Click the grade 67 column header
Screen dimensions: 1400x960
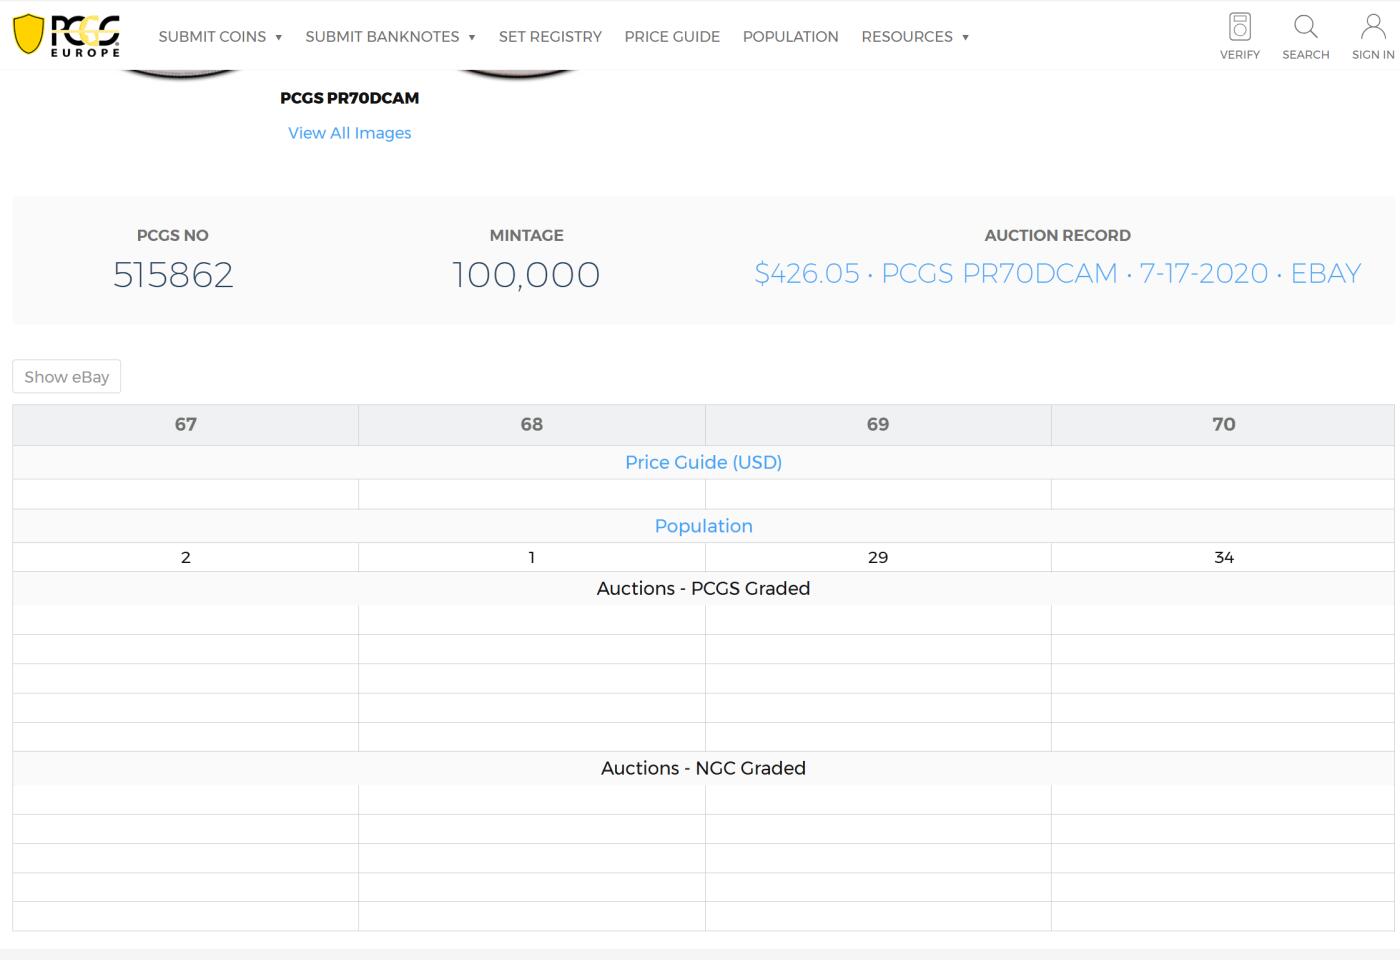click(186, 424)
